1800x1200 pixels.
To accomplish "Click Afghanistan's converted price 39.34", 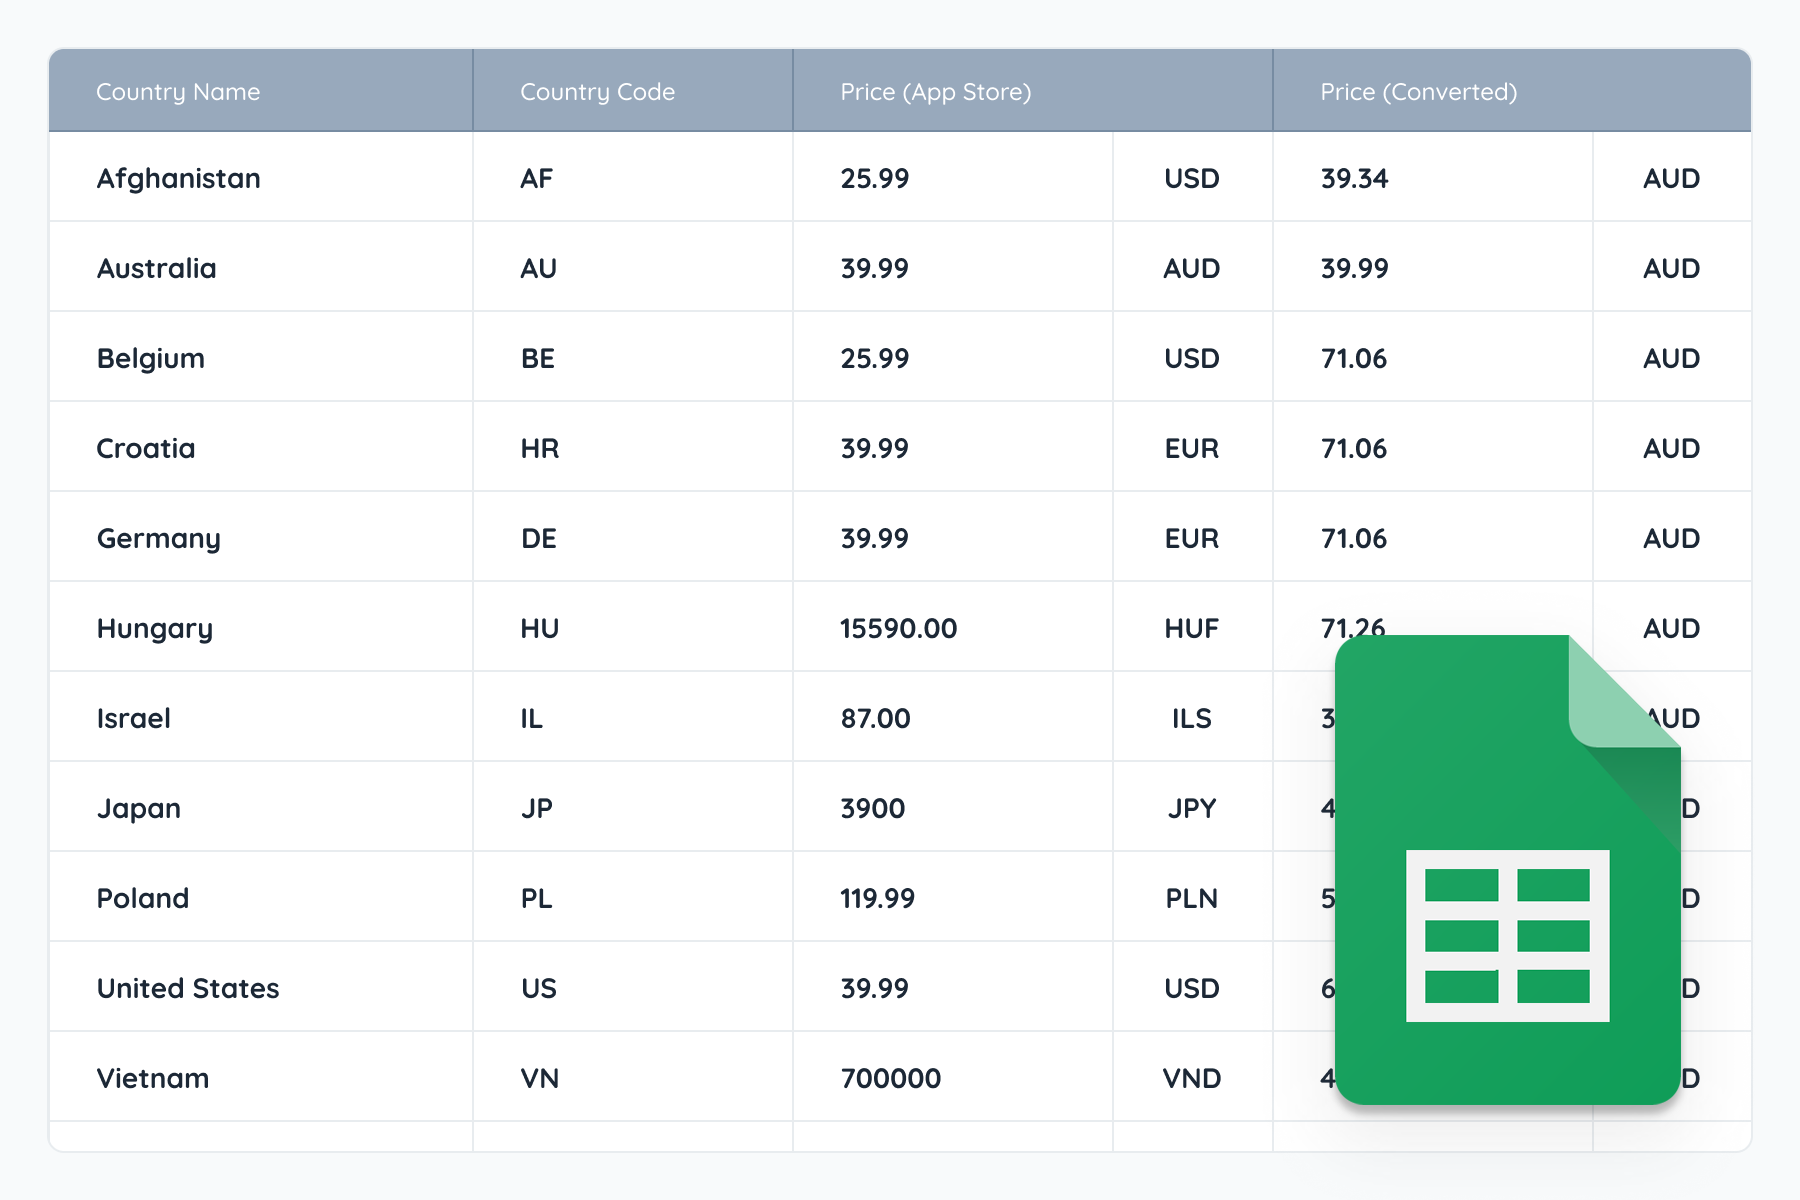I will pyautogui.click(x=1354, y=178).
